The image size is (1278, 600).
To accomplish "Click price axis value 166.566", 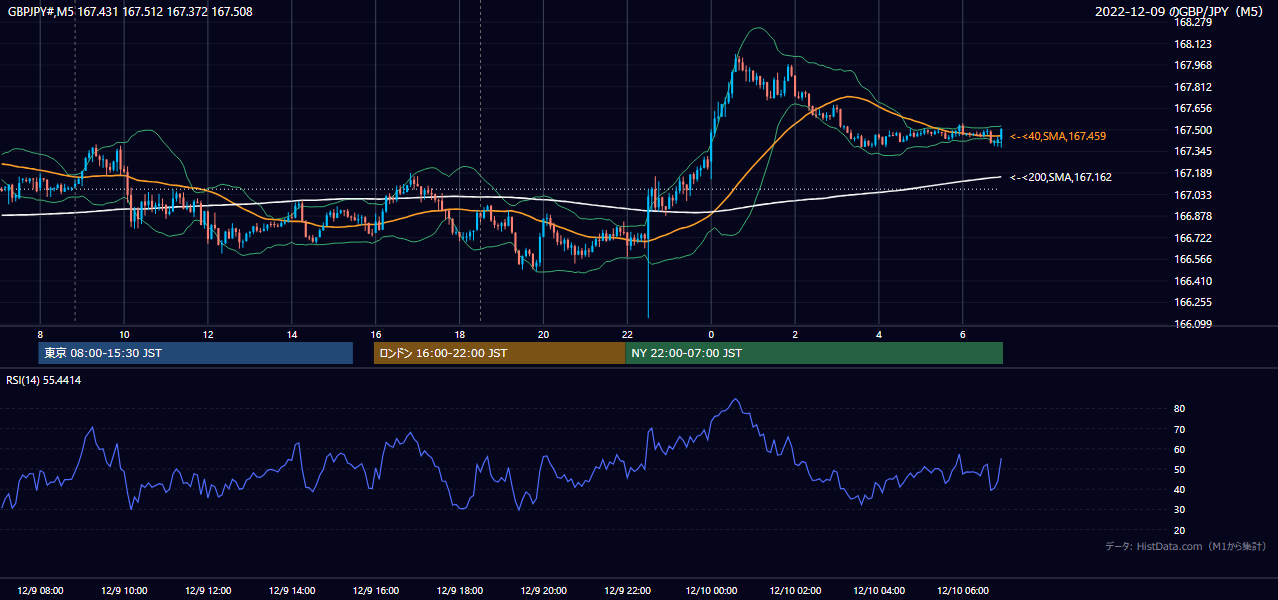I will (1193, 259).
